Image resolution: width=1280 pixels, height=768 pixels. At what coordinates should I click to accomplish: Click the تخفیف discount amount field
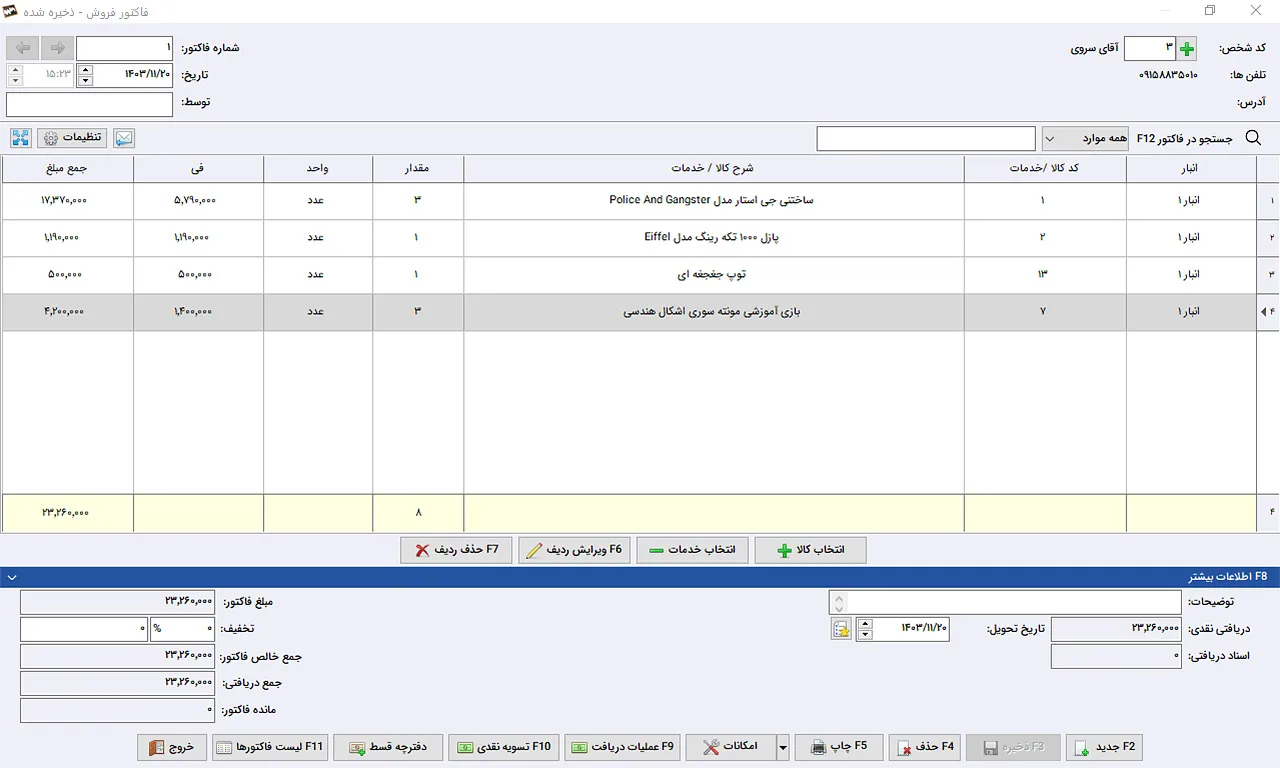click(84, 629)
